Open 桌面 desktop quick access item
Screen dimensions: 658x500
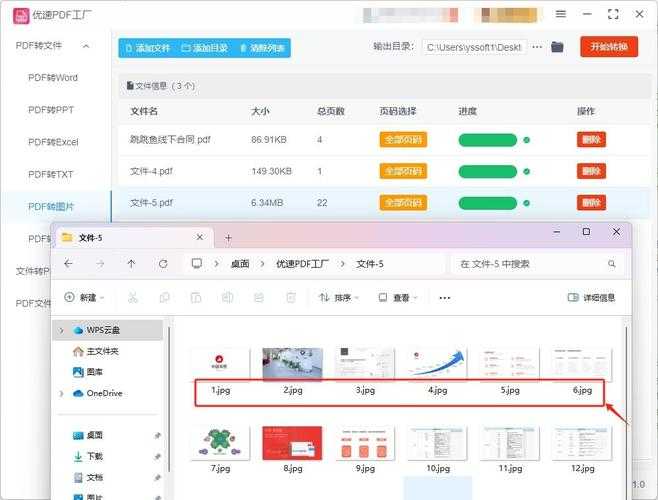point(88,435)
